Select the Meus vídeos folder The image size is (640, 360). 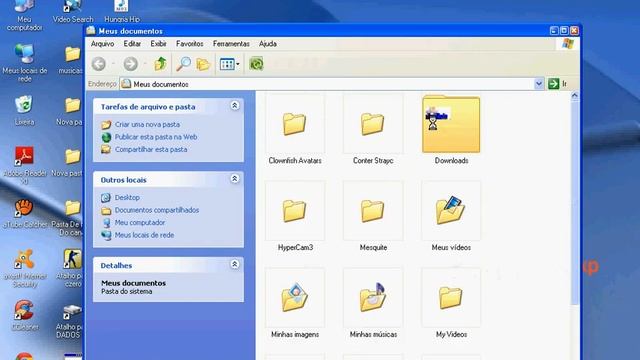(x=451, y=216)
